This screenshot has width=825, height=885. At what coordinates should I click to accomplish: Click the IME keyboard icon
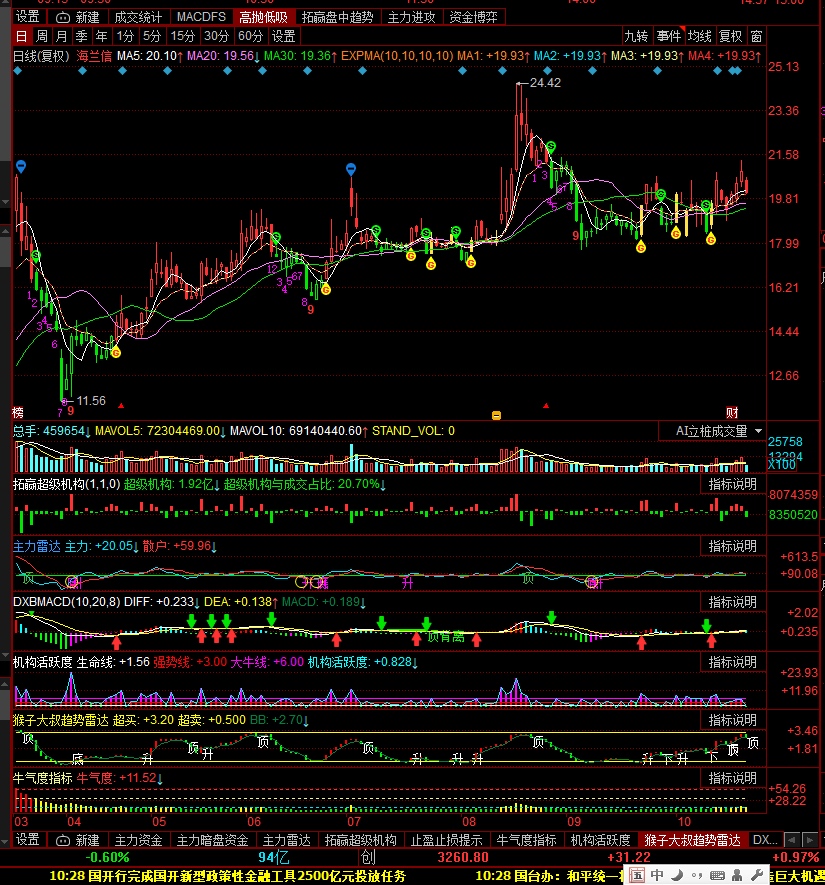click(717, 875)
